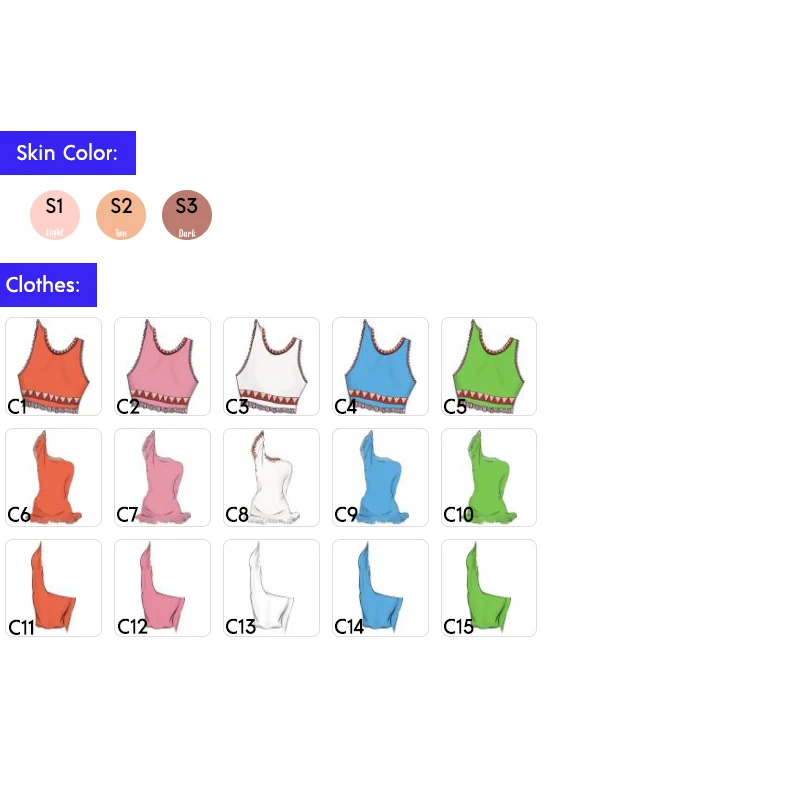800x800 pixels.
Task: Select the orange draped top C11
Action: (x=54, y=588)
